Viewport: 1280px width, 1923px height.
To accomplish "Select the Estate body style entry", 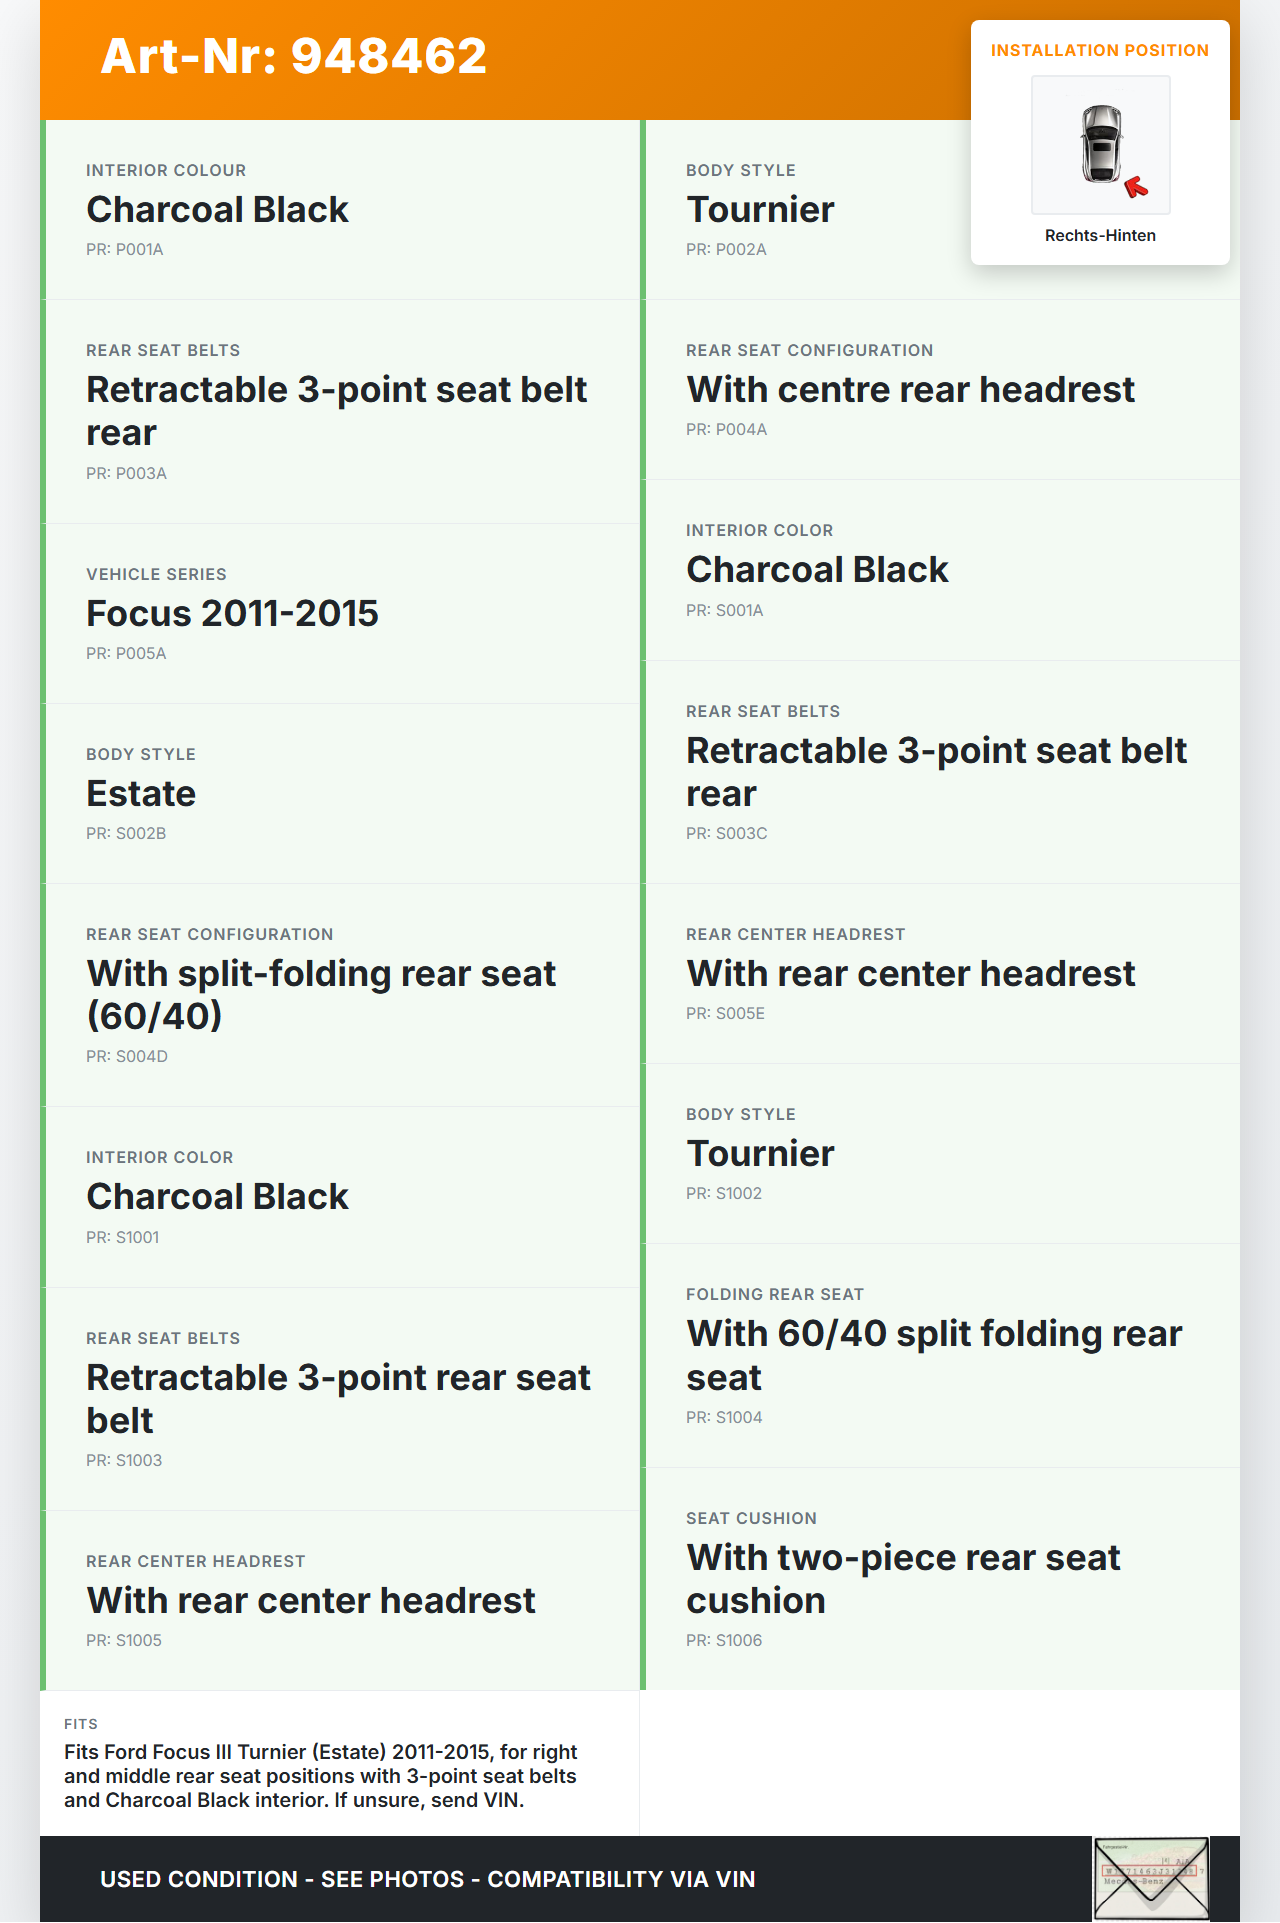I will 141,794.
